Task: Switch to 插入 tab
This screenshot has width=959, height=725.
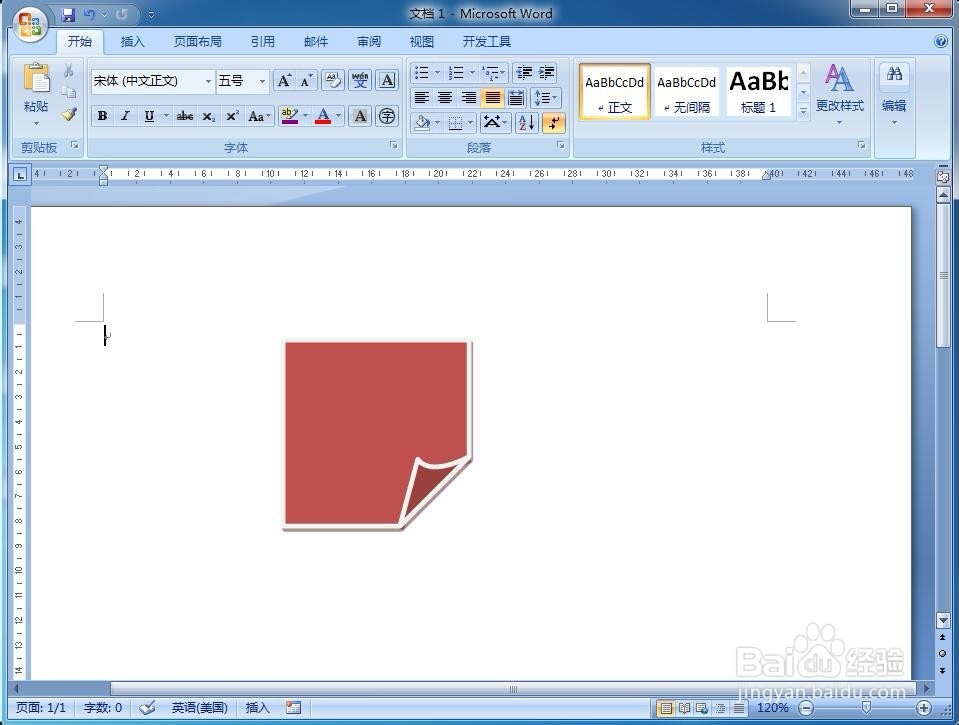Action: pyautogui.click(x=132, y=42)
